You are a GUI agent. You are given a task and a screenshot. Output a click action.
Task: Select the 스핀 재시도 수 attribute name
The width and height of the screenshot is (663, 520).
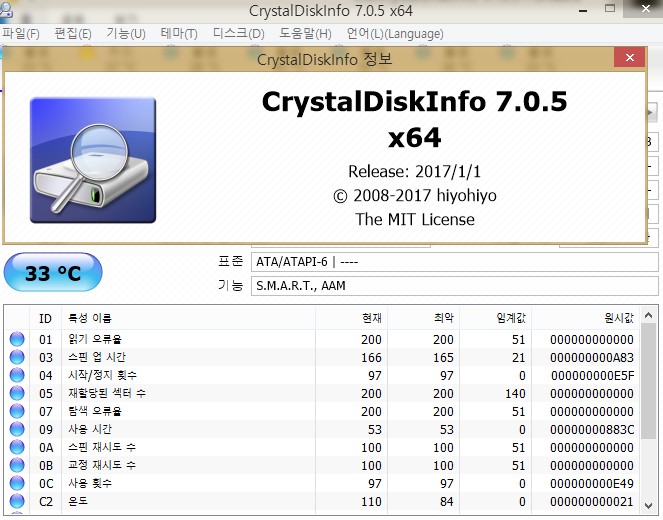tap(102, 447)
